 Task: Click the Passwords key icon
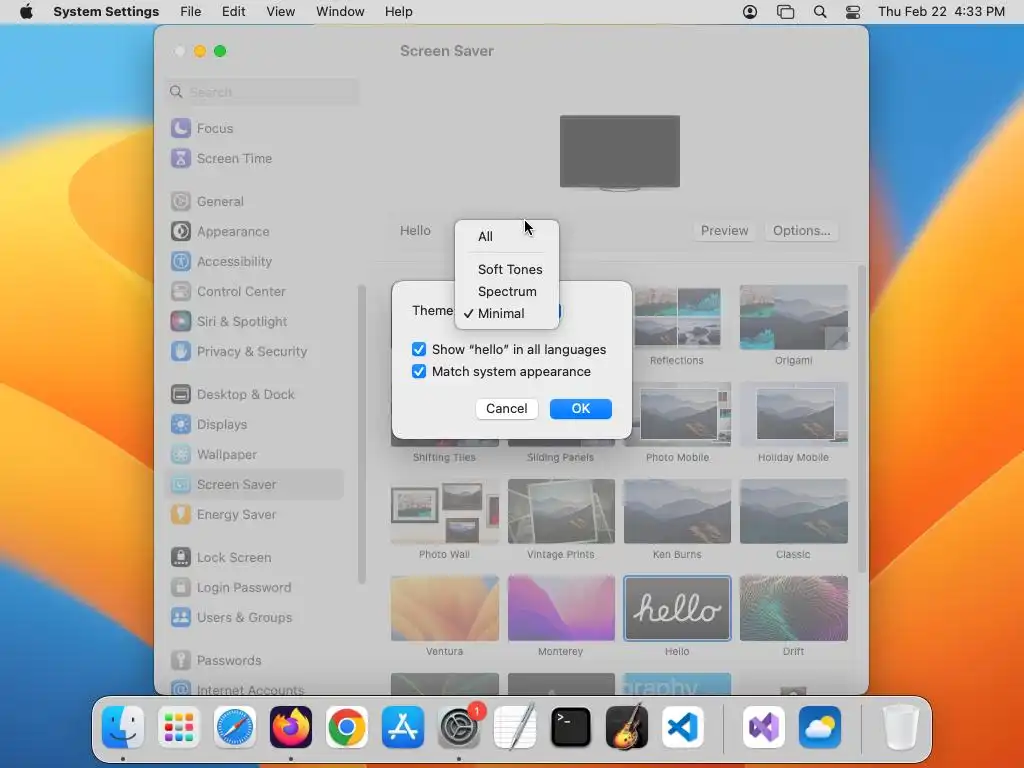(181, 661)
